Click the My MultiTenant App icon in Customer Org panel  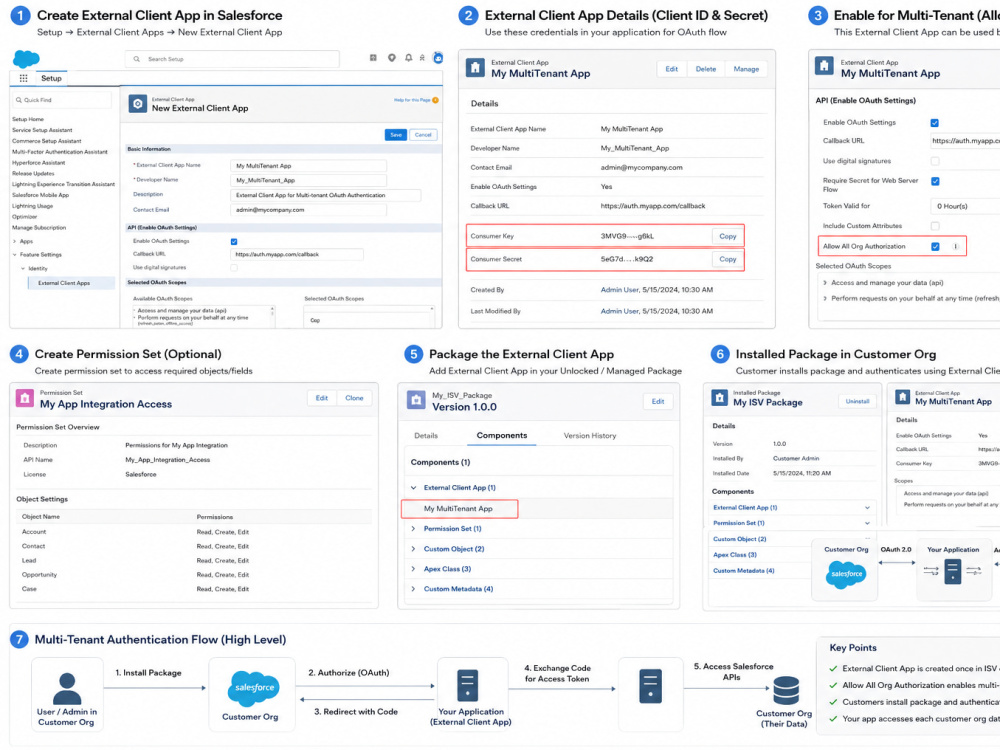click(x=902, y=397)
